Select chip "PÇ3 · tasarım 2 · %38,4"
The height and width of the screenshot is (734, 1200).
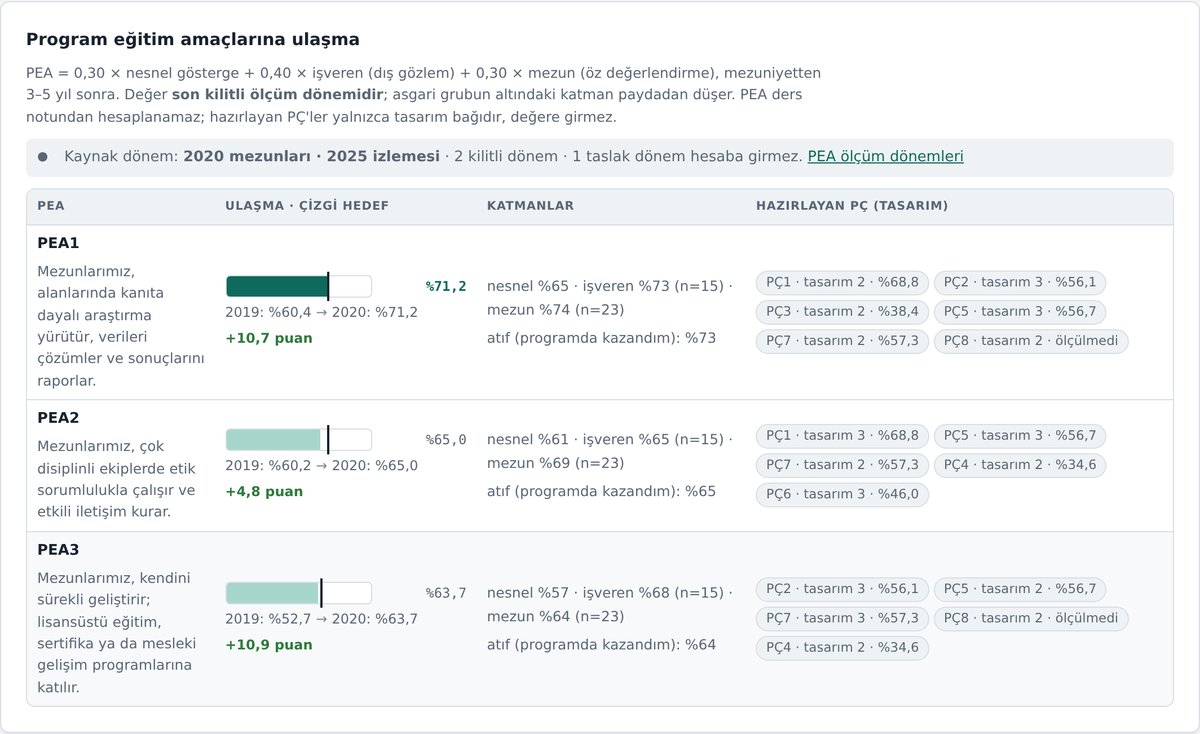[x=842, y=312]
